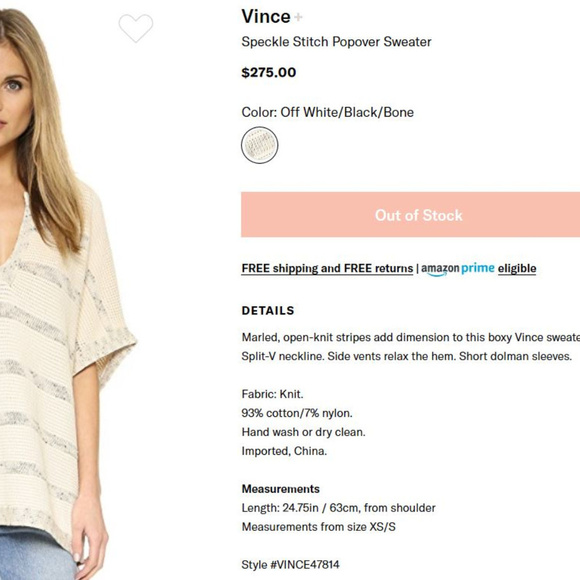
Task: Select the Off White/Black/Bone color swatch
Action: (260, 145)
